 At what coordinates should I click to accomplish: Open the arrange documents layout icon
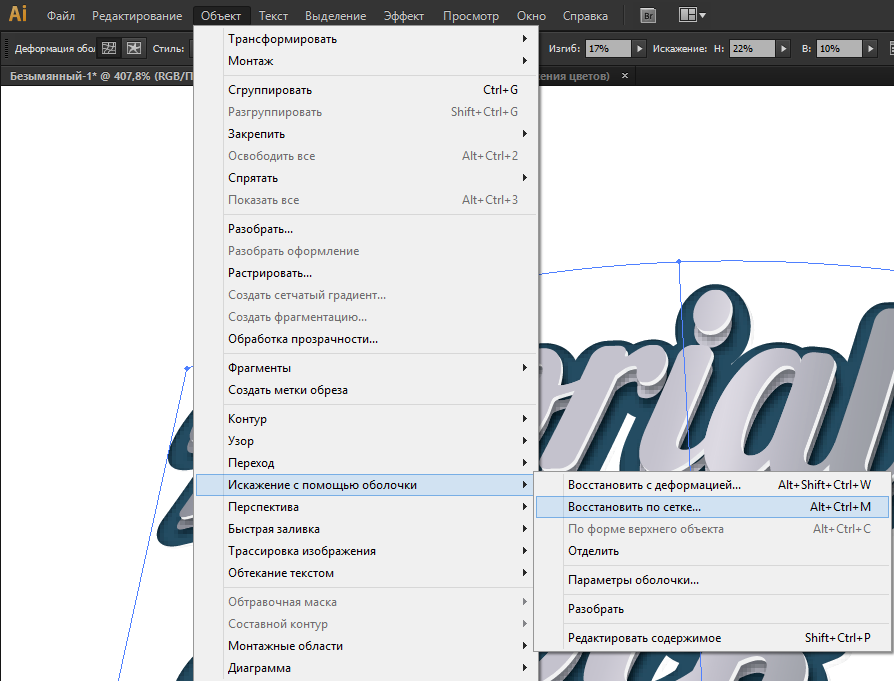coord(692,15)
